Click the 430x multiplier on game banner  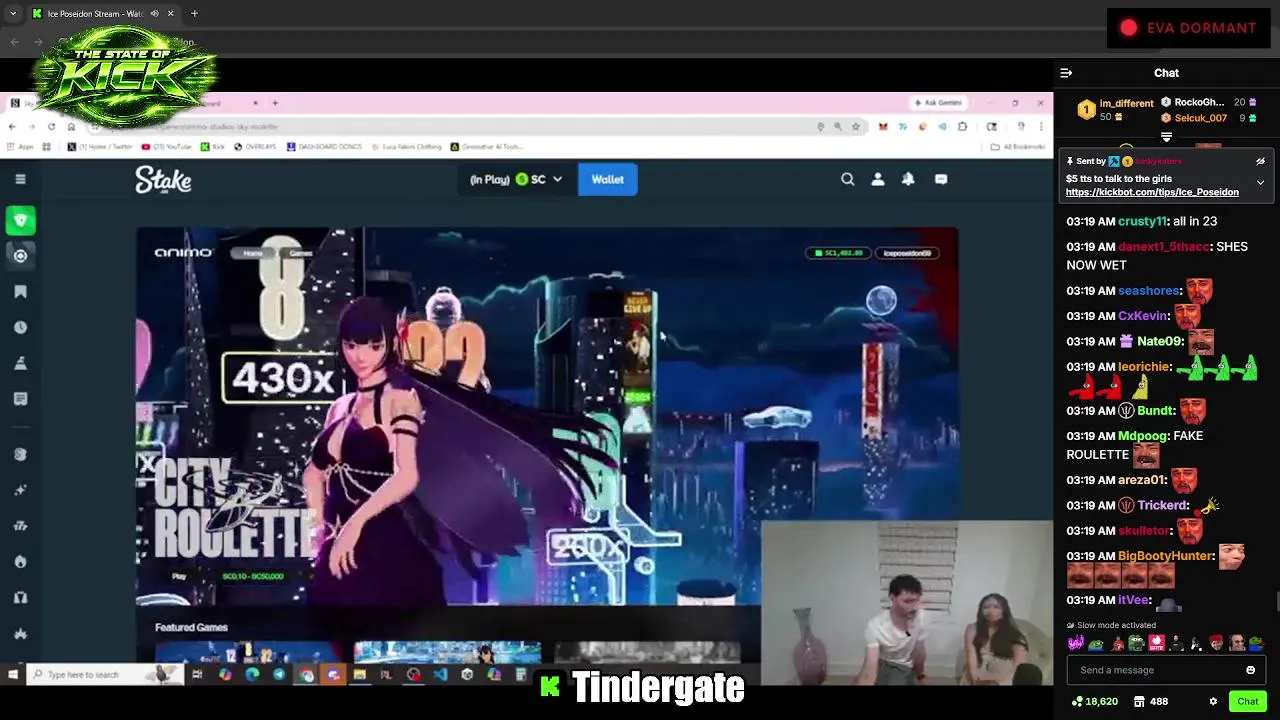pos(283,378)
